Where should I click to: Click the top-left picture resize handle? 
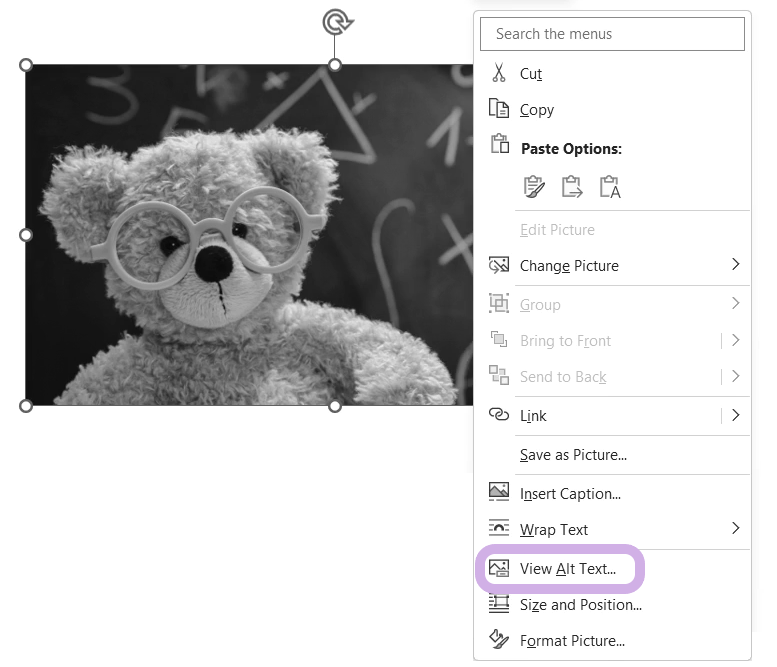(x=26, y=65)
